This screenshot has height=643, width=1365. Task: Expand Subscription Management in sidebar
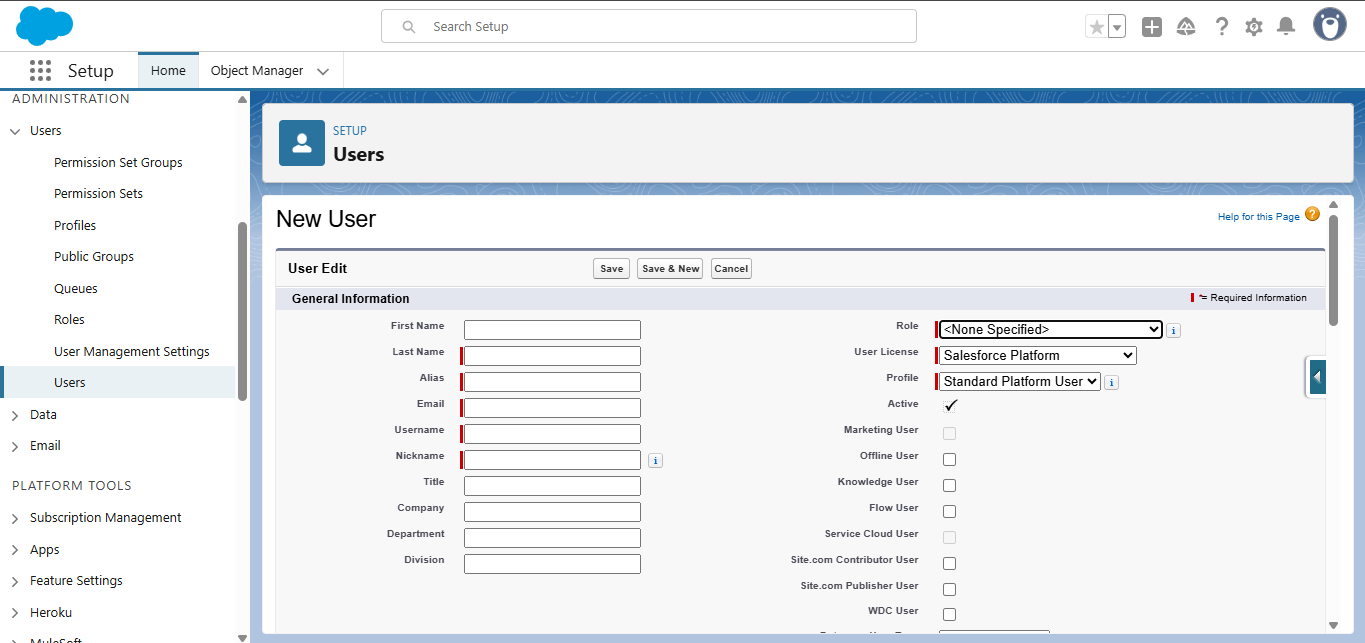point(15,518)
